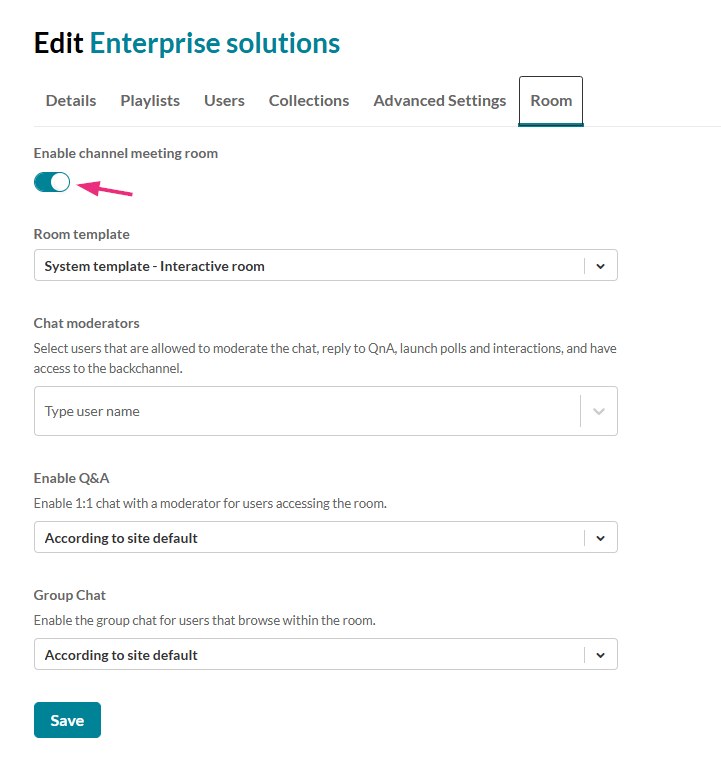Image resolution: width=721 pixels, height=772 pixels.
Task: Open the Group Chat 'According to site default' dropdown
Action: (310, 655)
